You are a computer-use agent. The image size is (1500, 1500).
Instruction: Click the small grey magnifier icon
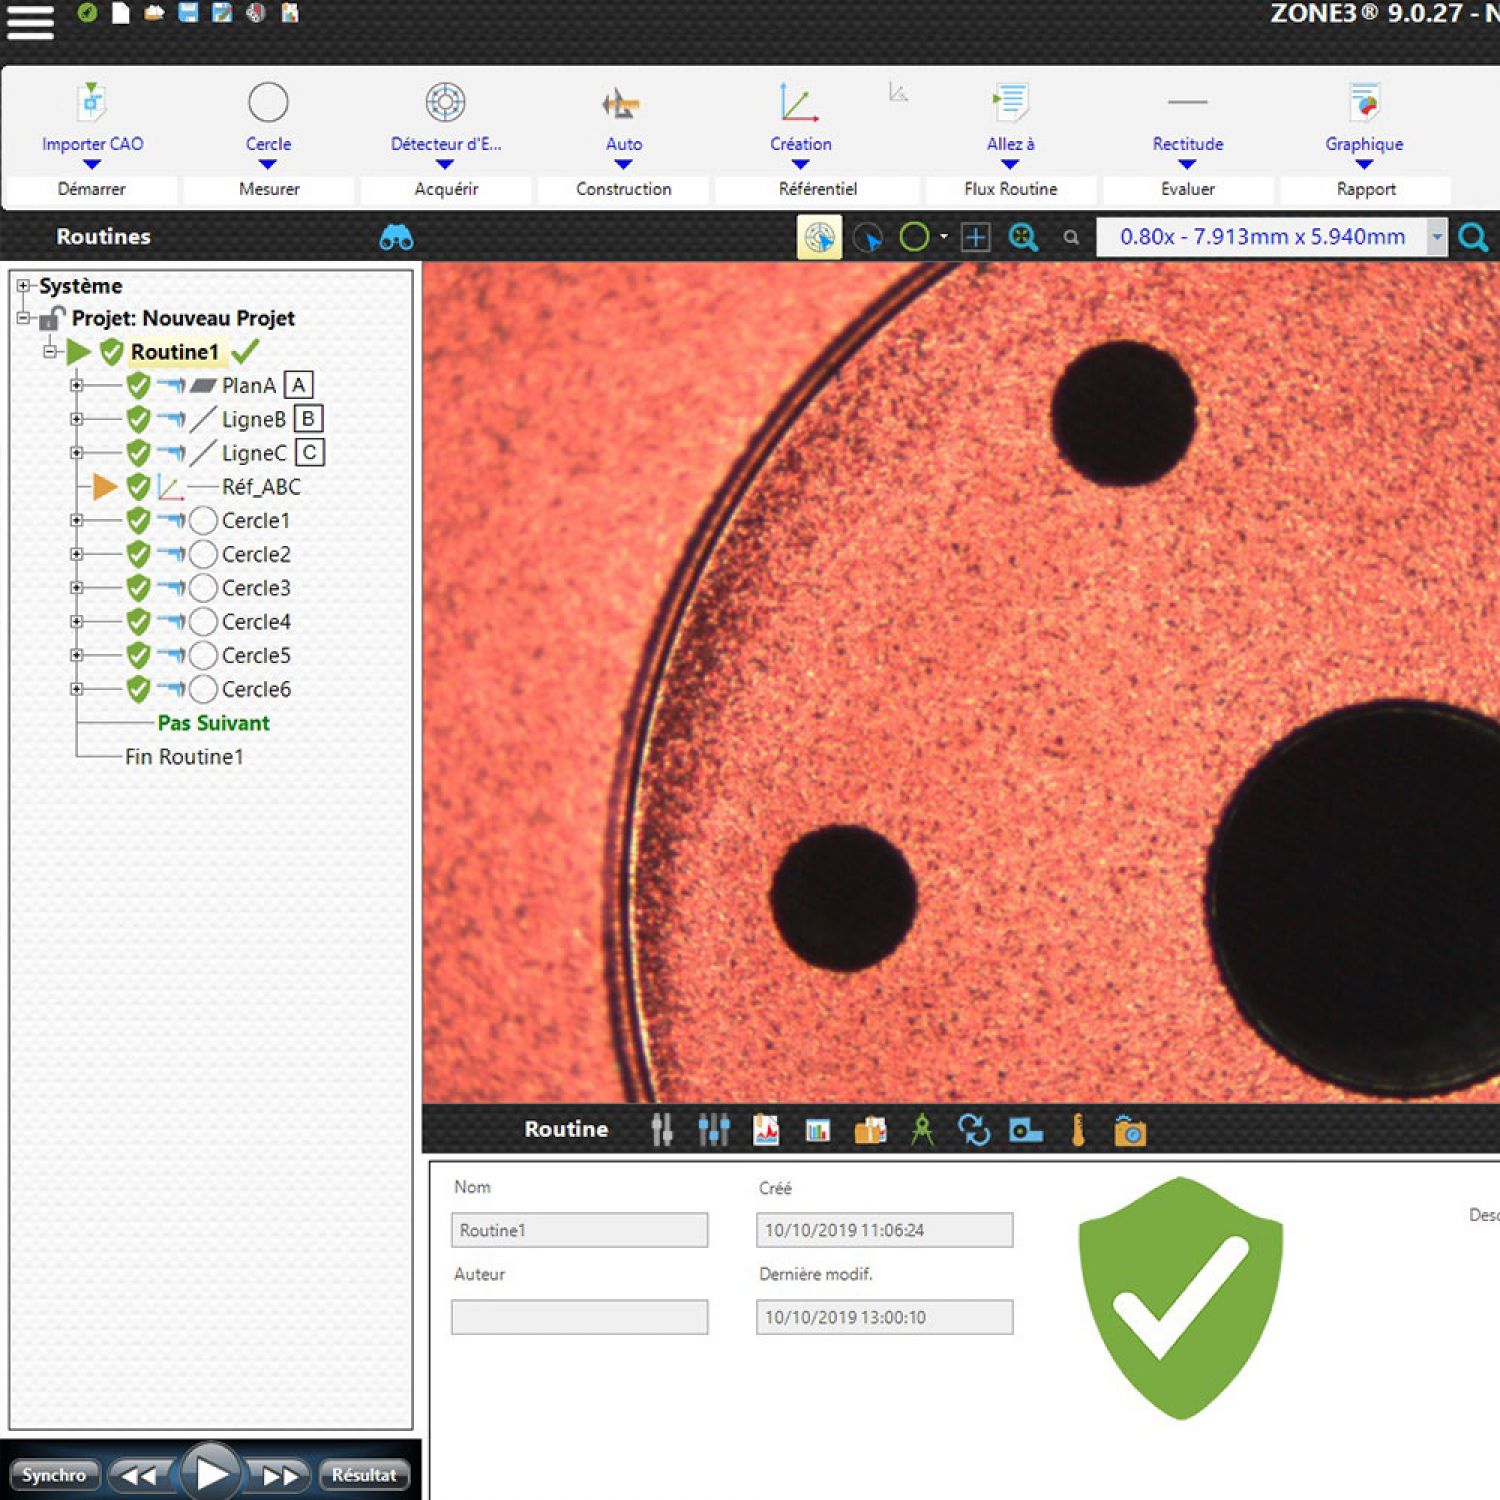coord(1071,238)
